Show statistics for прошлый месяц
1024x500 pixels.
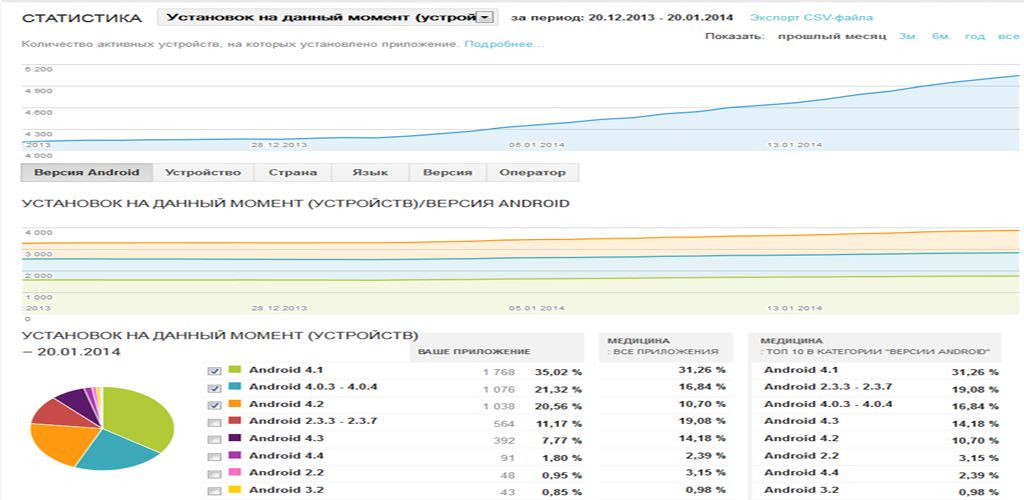[x=826, y=36]
